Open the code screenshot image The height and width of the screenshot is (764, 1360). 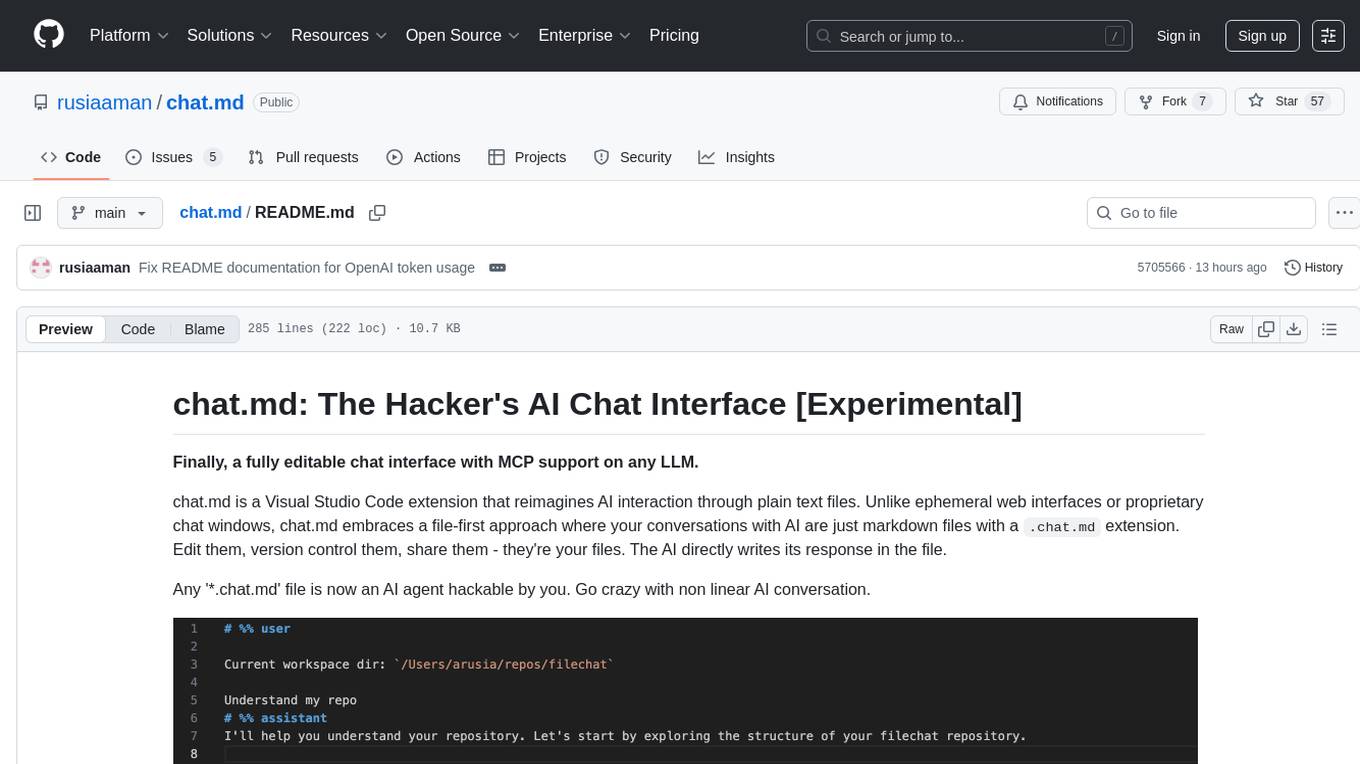tap(685, 691)
